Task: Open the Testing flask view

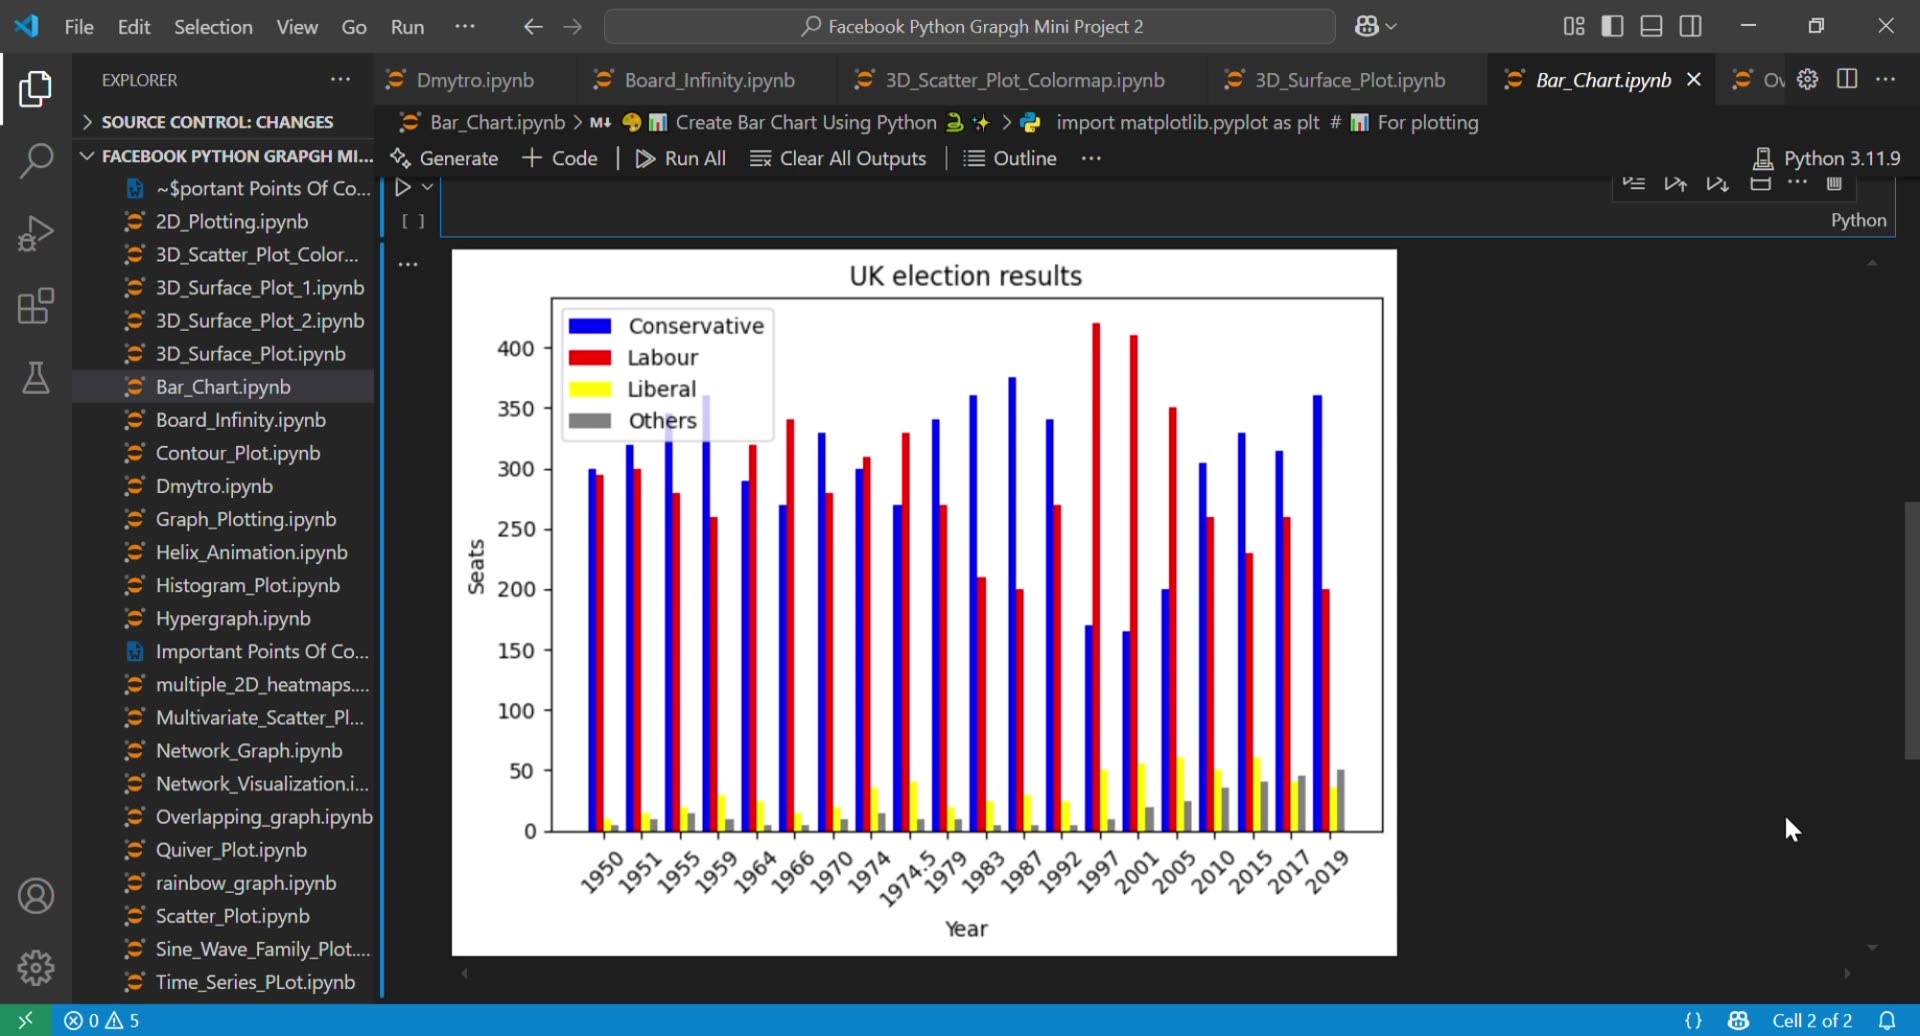Action: (x=36, y=378)
